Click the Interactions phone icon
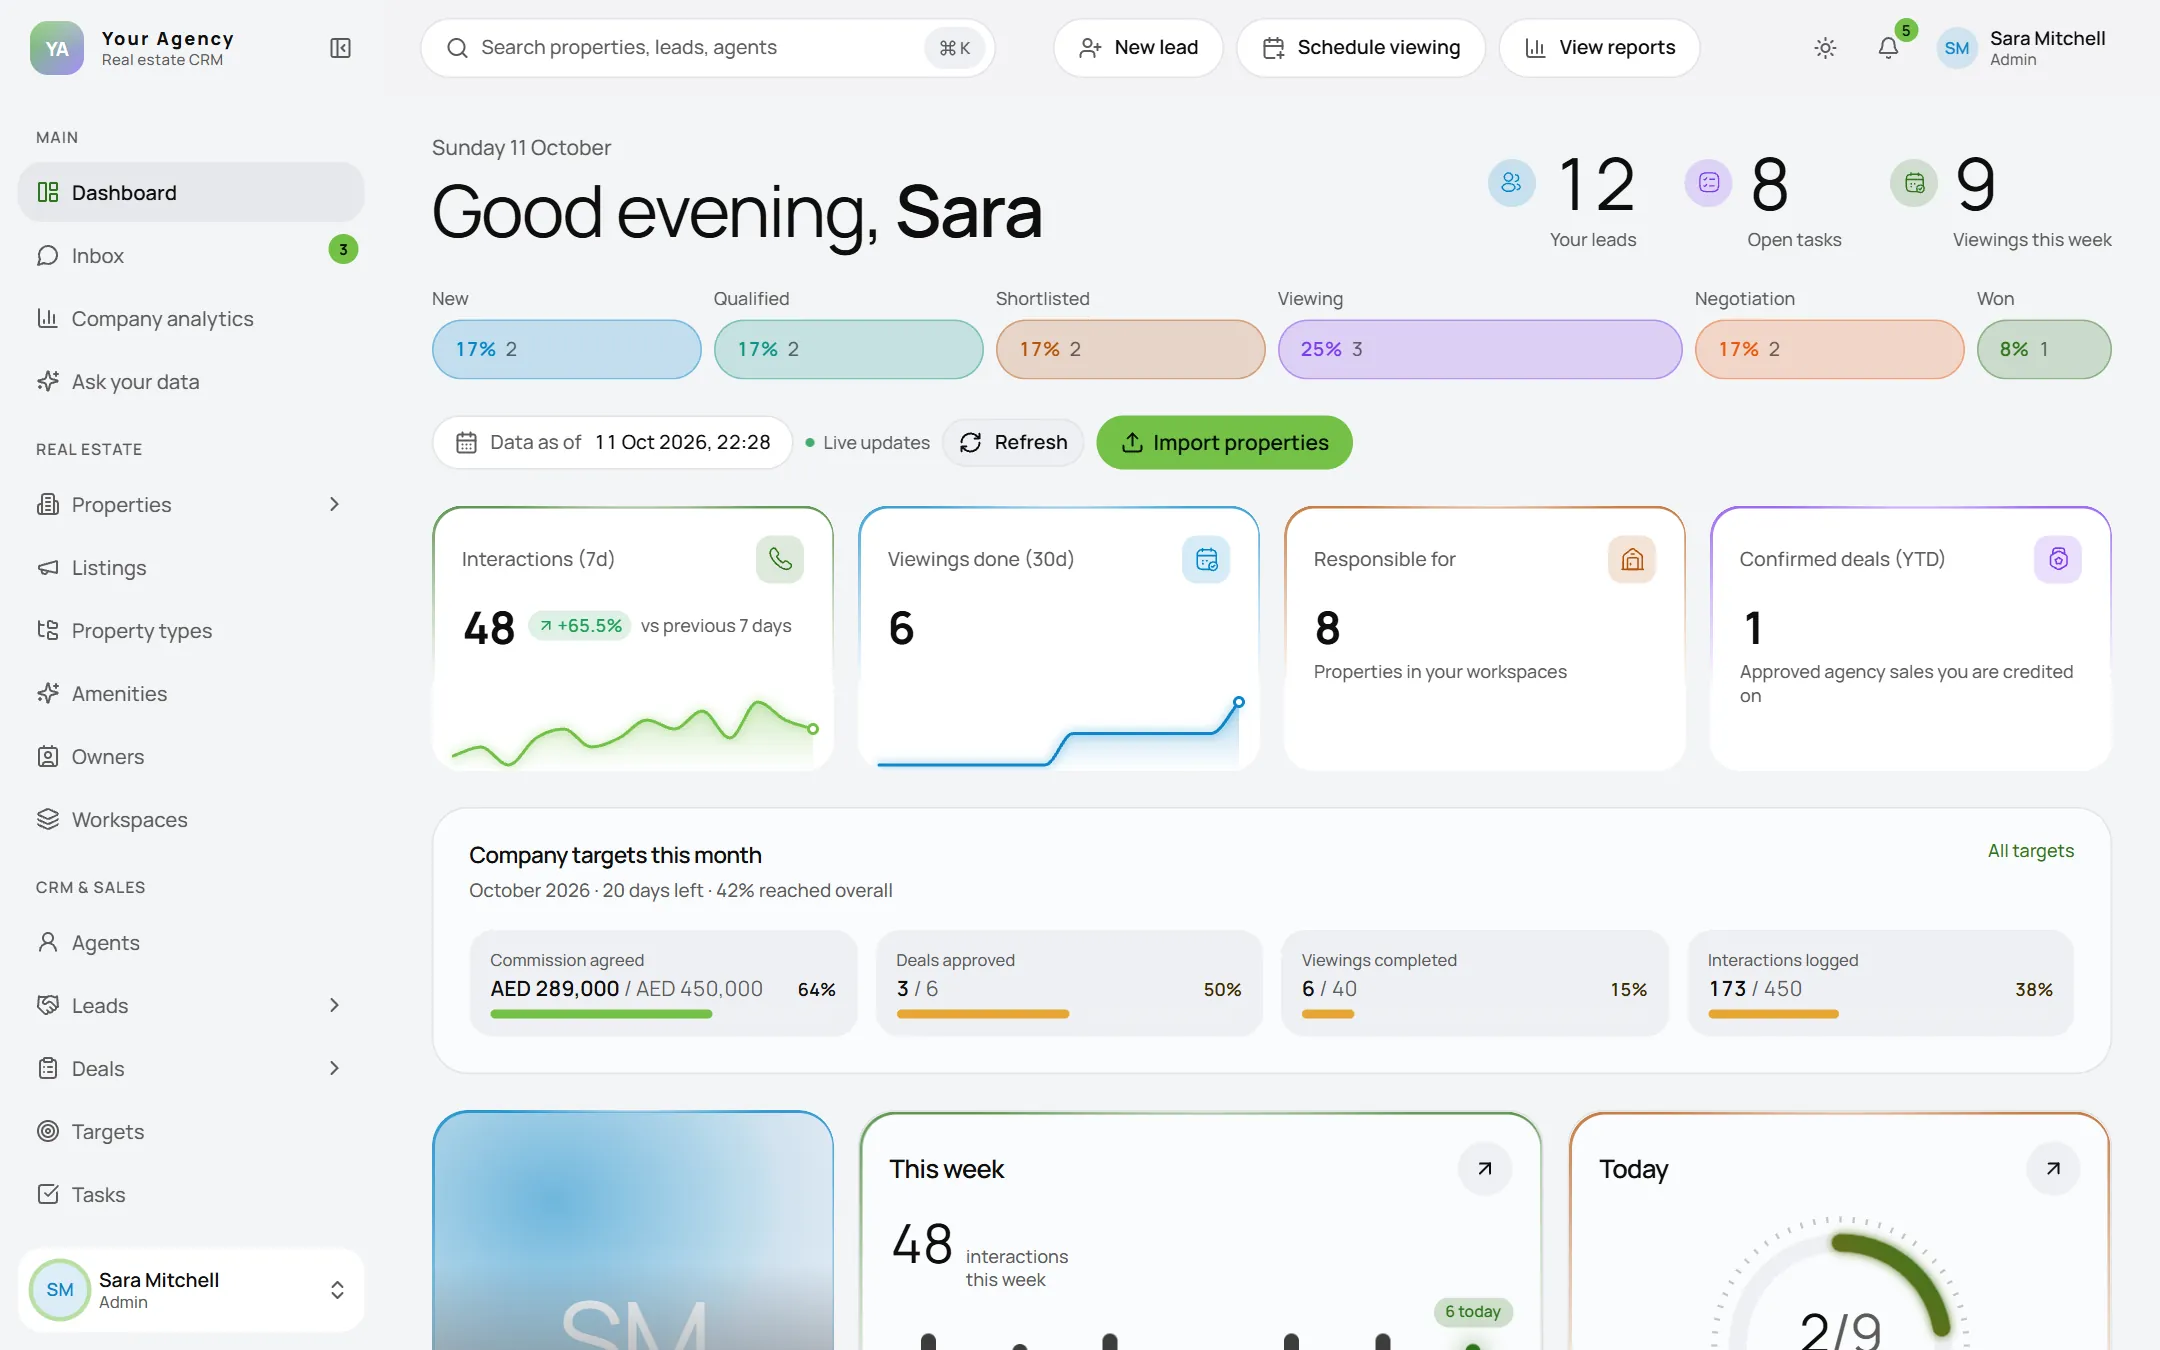This screenshot has width=2160, height=1350. tap(780, 559)
